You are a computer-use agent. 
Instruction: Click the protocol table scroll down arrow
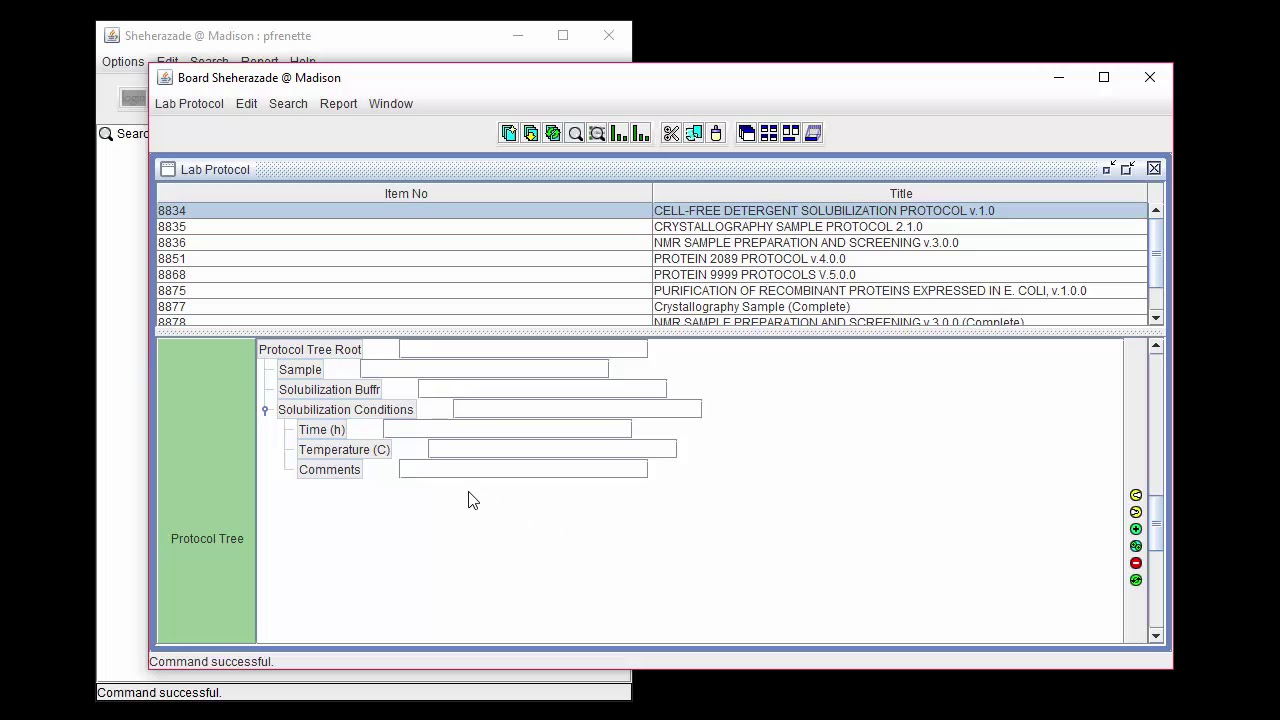click(x=1156, y=318)
